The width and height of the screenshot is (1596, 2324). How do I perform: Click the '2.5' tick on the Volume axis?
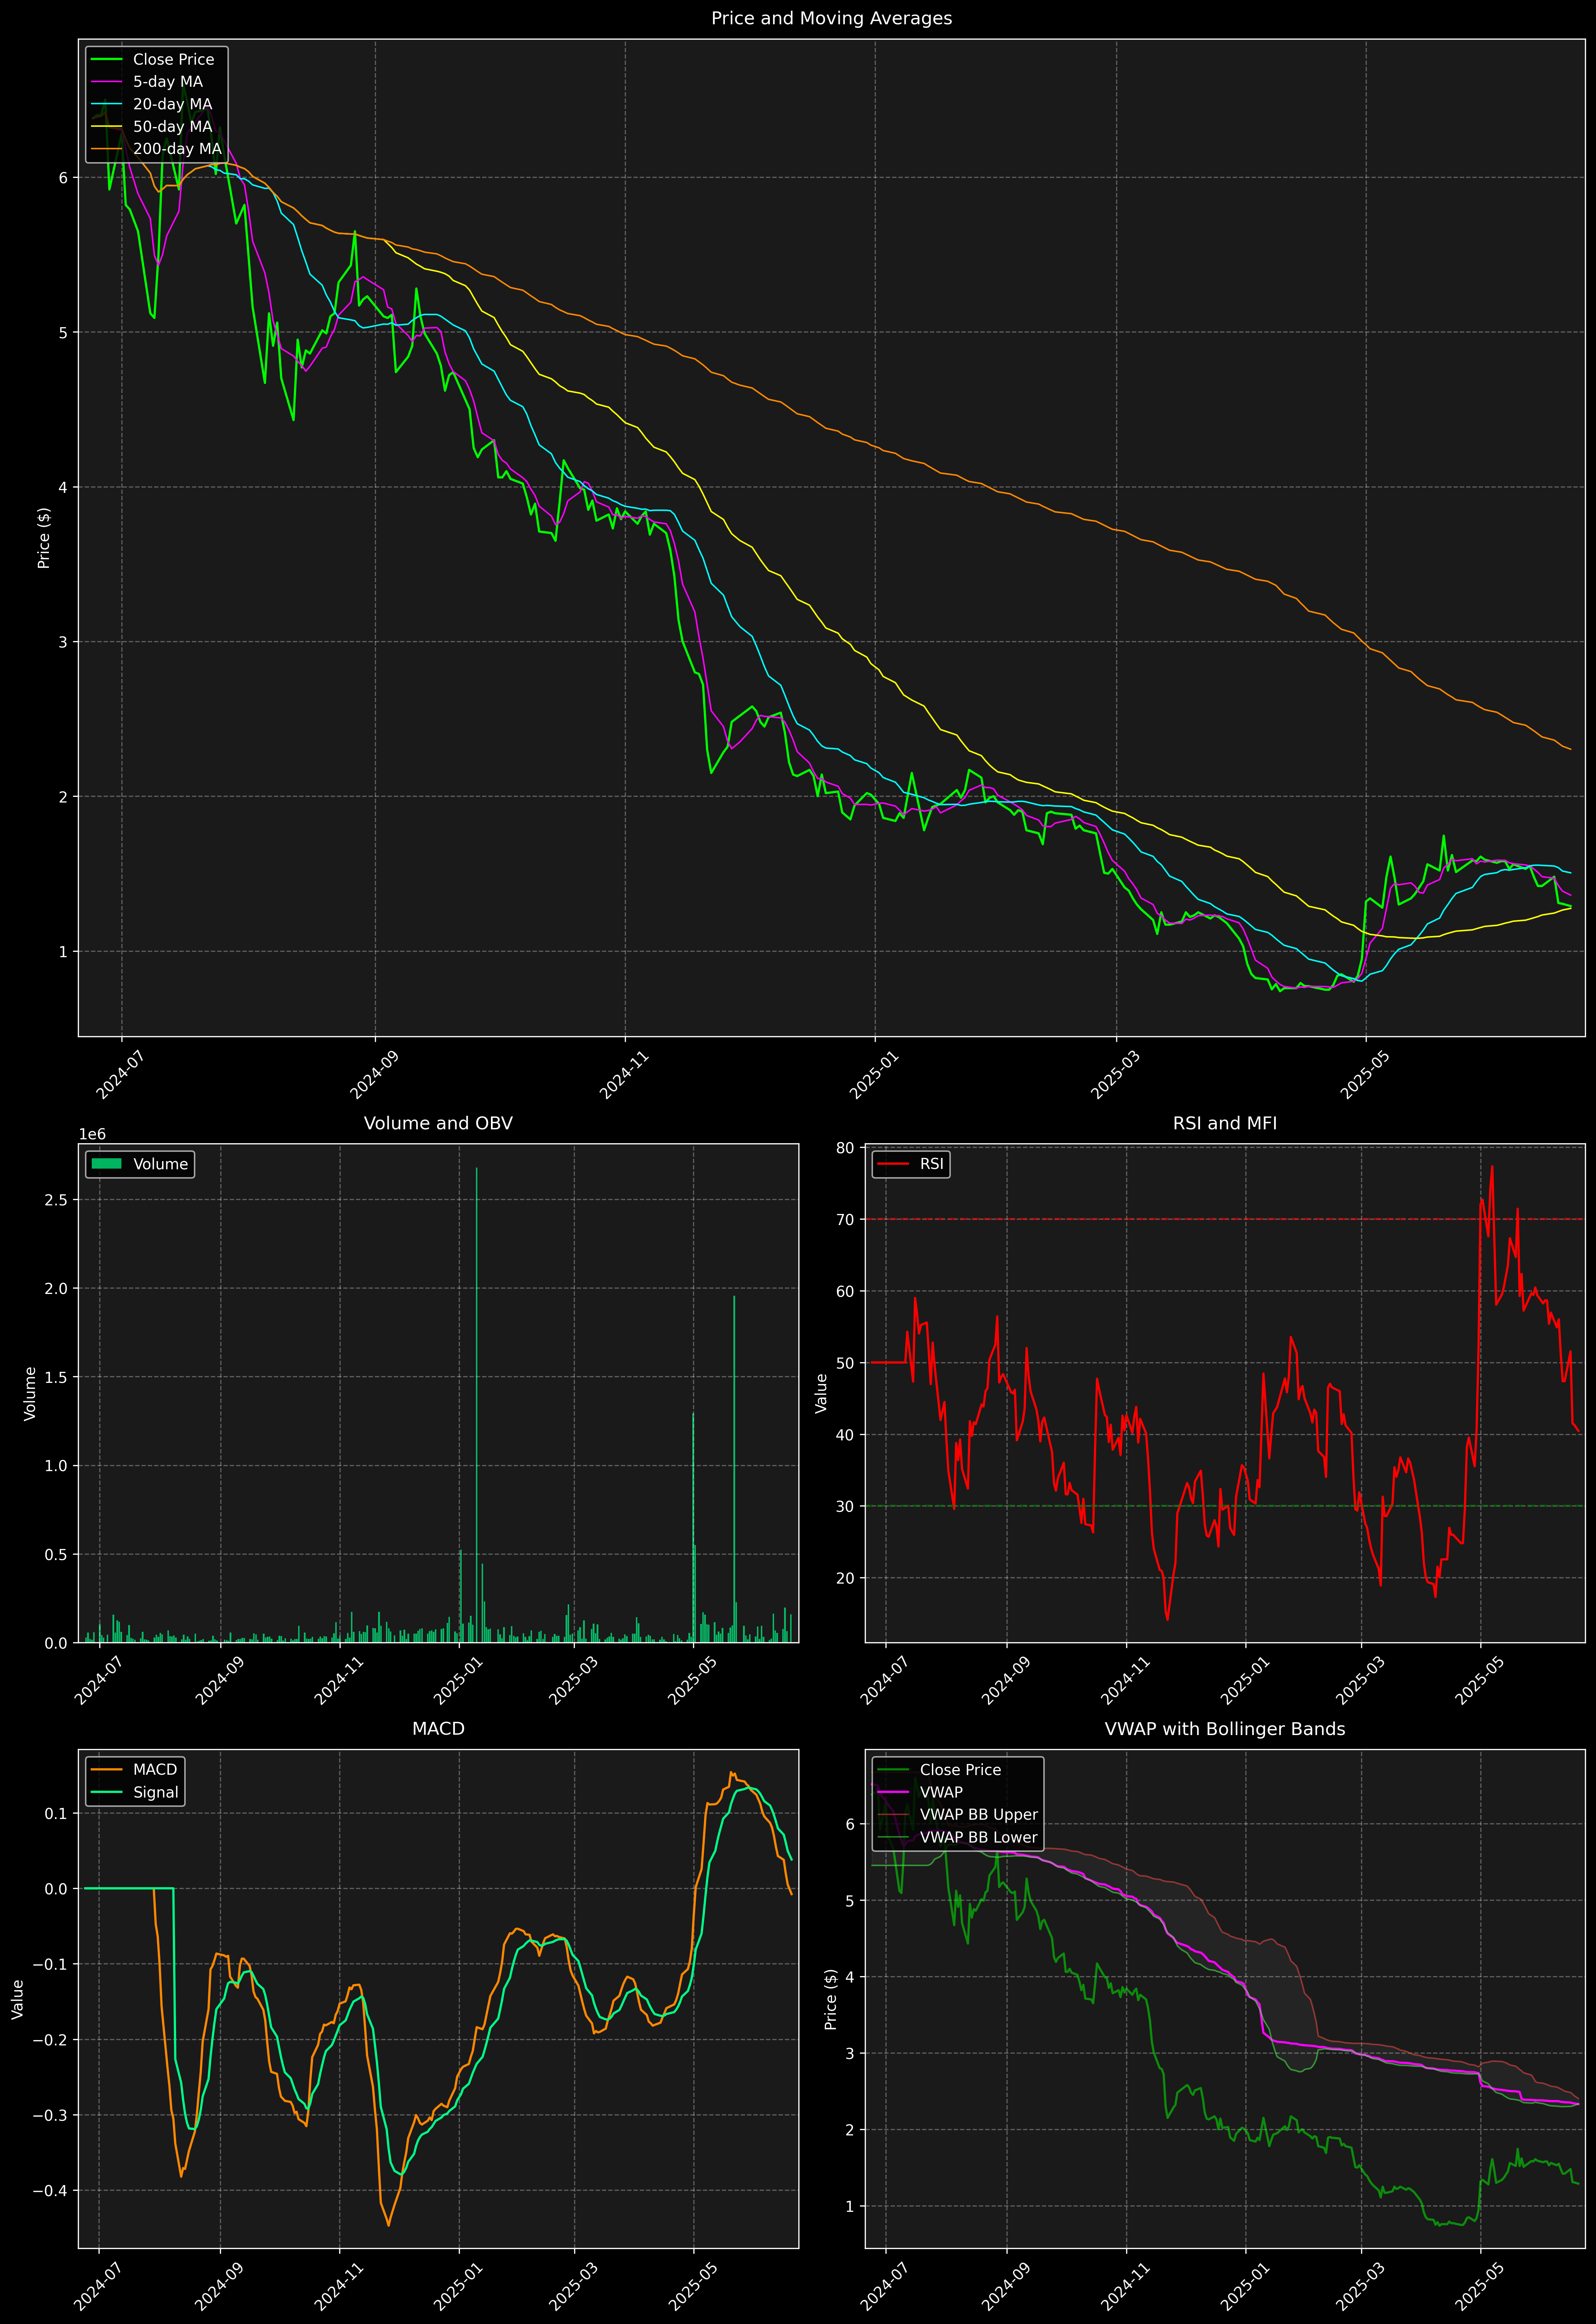click(x=56, y=1200)
